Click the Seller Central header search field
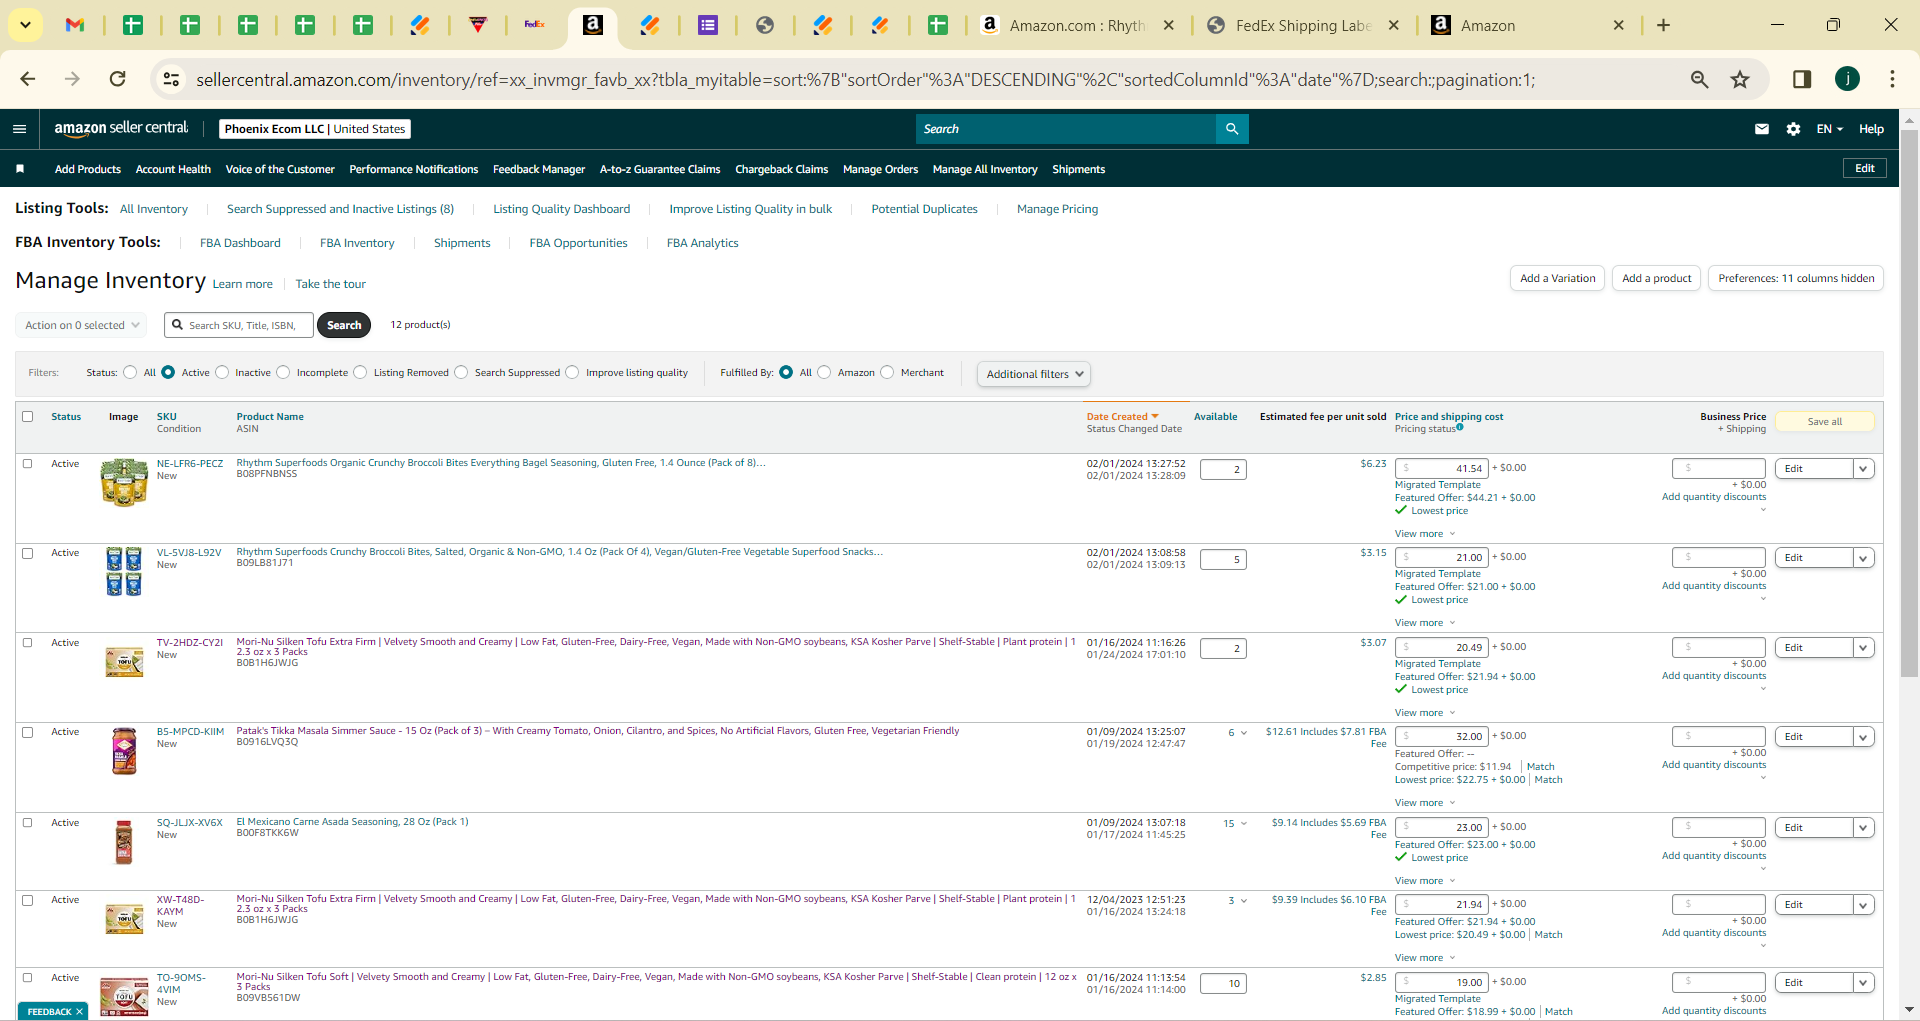 click(x=1066, y=129)
